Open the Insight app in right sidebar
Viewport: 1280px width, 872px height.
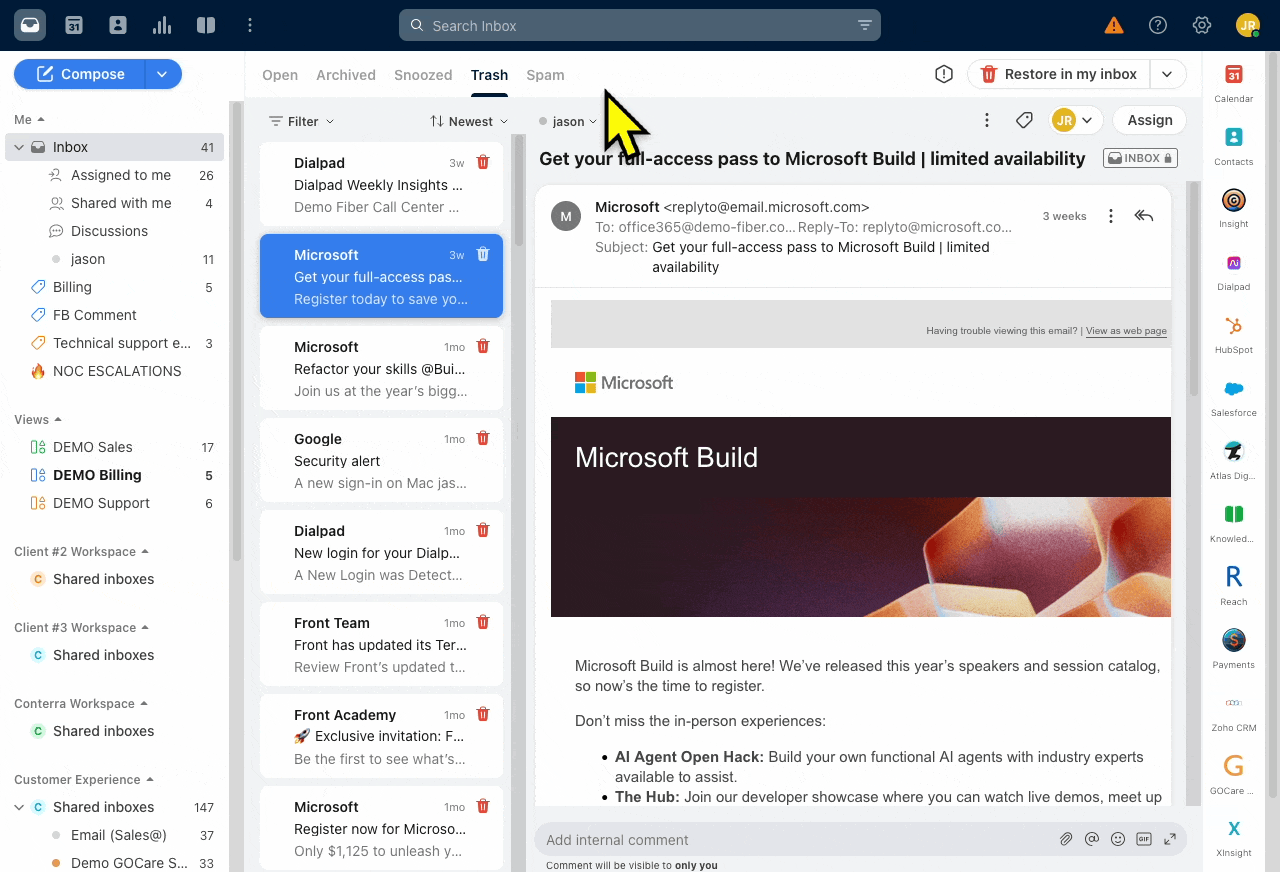1234,209
